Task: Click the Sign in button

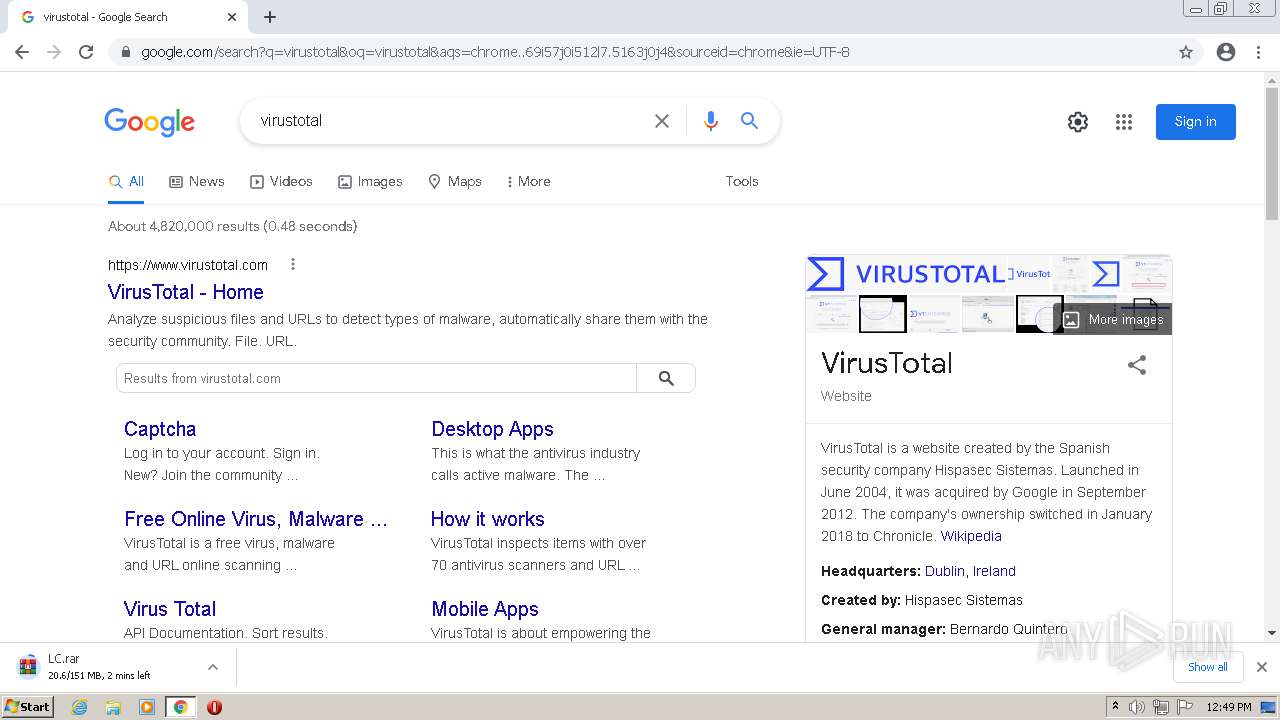Action: [x=1196, y=122]
